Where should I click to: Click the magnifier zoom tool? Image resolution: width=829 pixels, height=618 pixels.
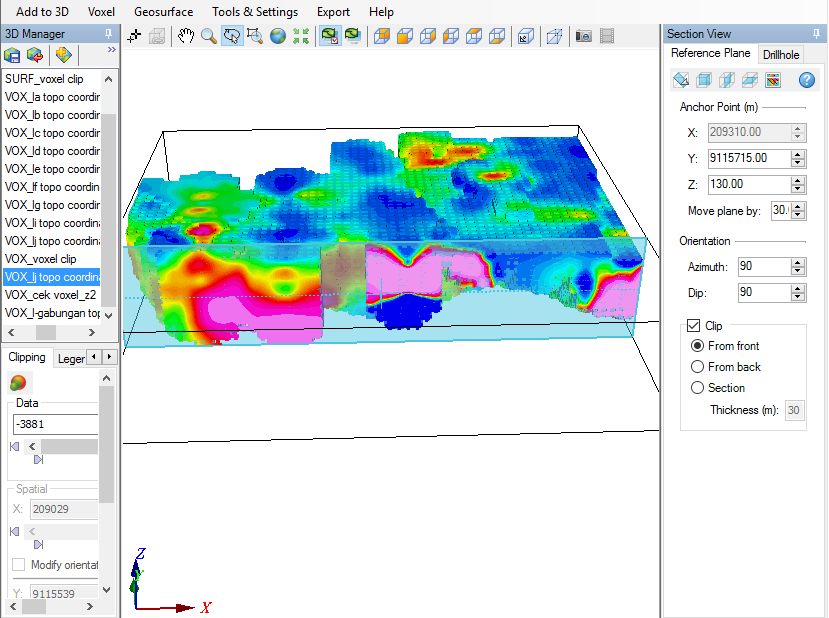point(208,36)
